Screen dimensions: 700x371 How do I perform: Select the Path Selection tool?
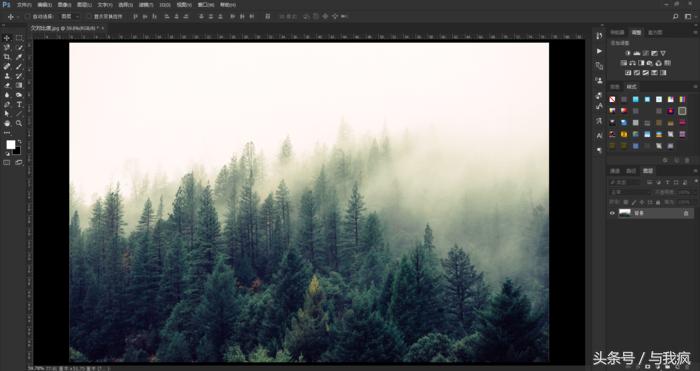[7, 114]
